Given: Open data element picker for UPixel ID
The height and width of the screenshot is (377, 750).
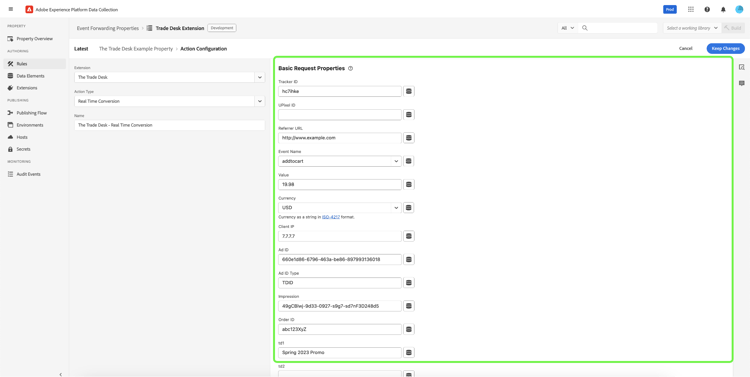Looking at the screenshot, I should [x=408, y=114].
